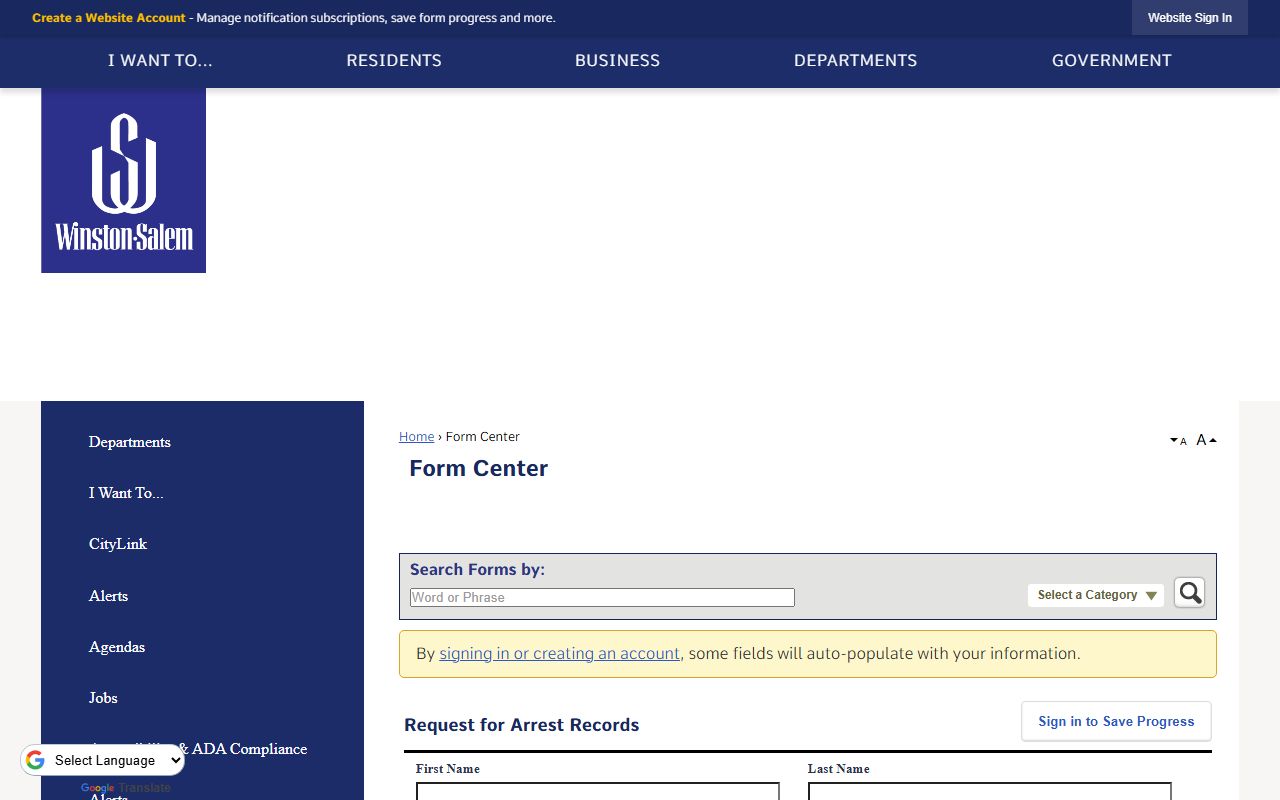The image size is (1280, 800).
Task: Click the Form Center breadcrumb text
Action: 482,437
